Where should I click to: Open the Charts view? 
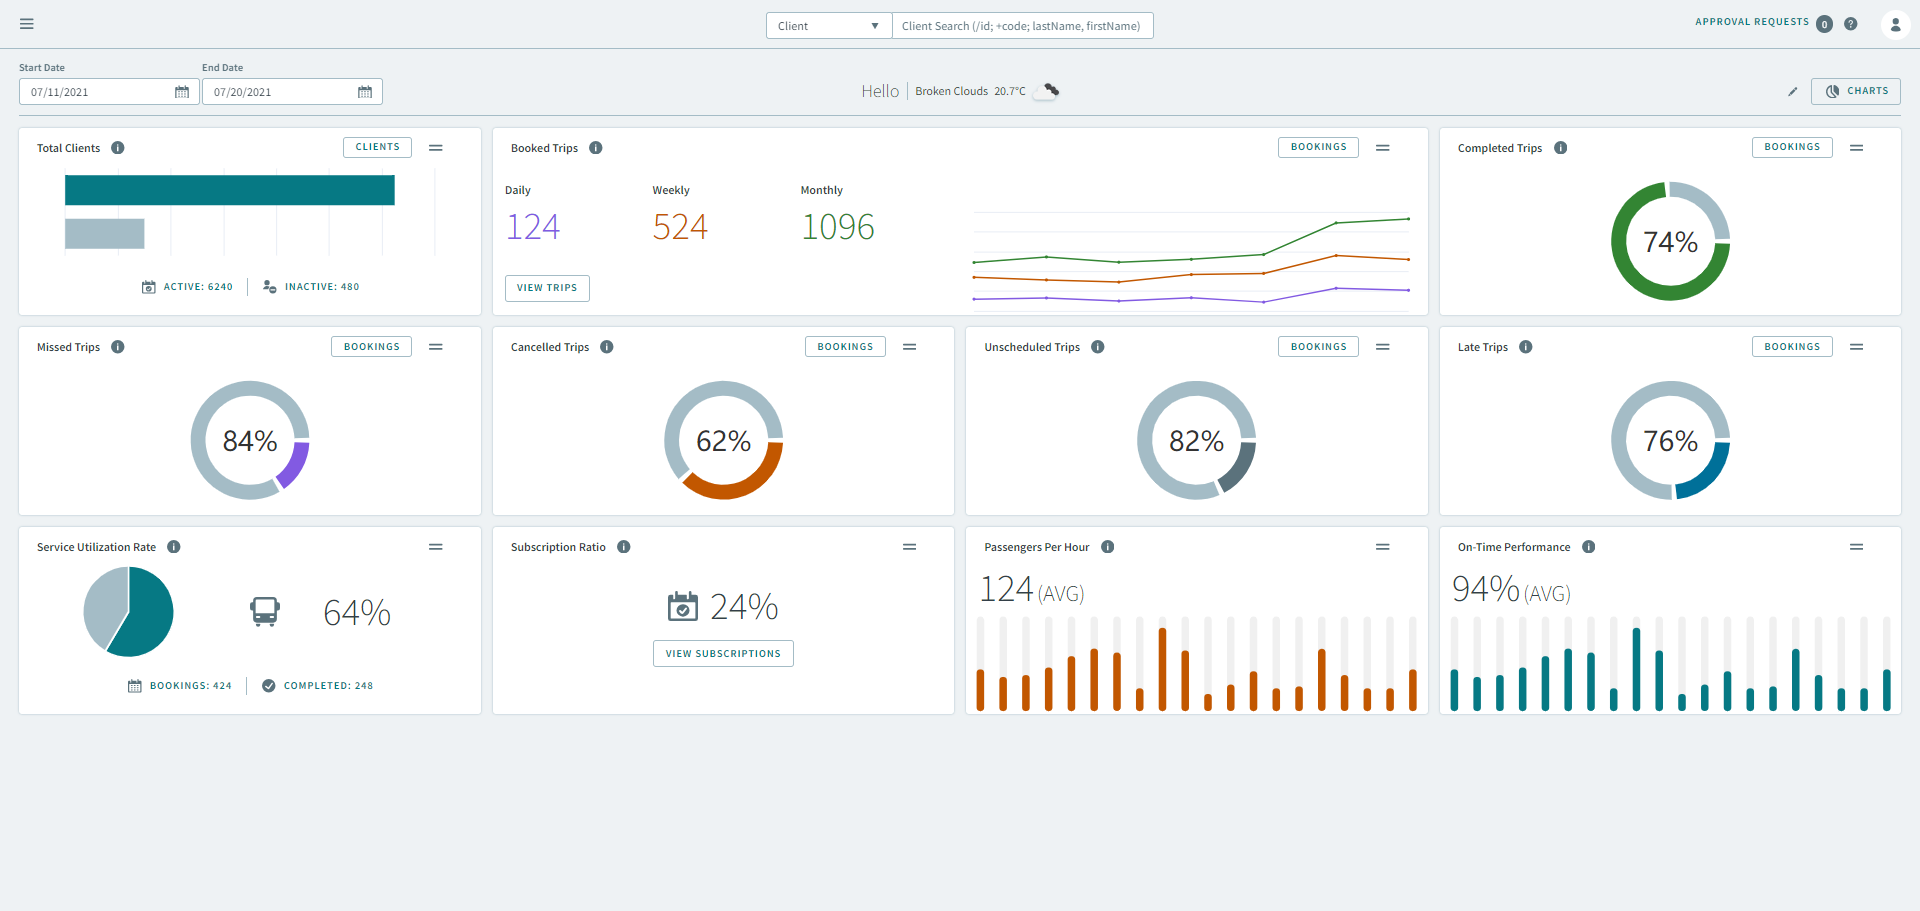click(1856, 91)
